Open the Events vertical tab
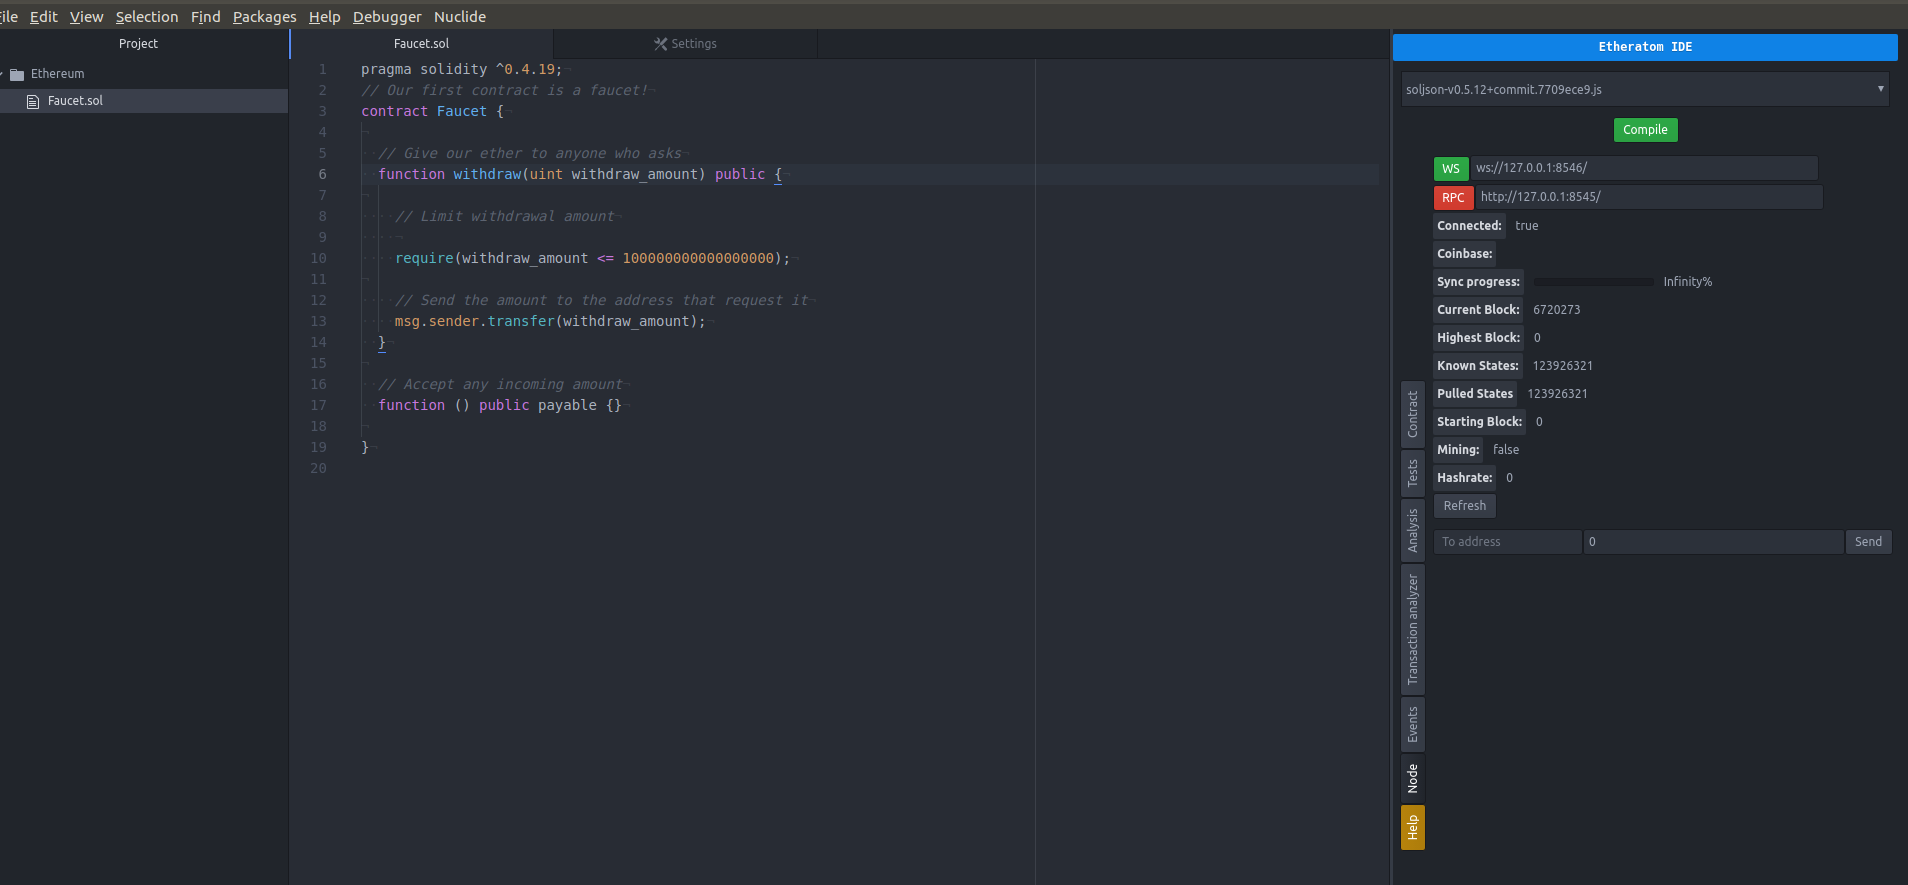Image resolution: width=1908 pixels, height=885 pixels. (1412, 725)
